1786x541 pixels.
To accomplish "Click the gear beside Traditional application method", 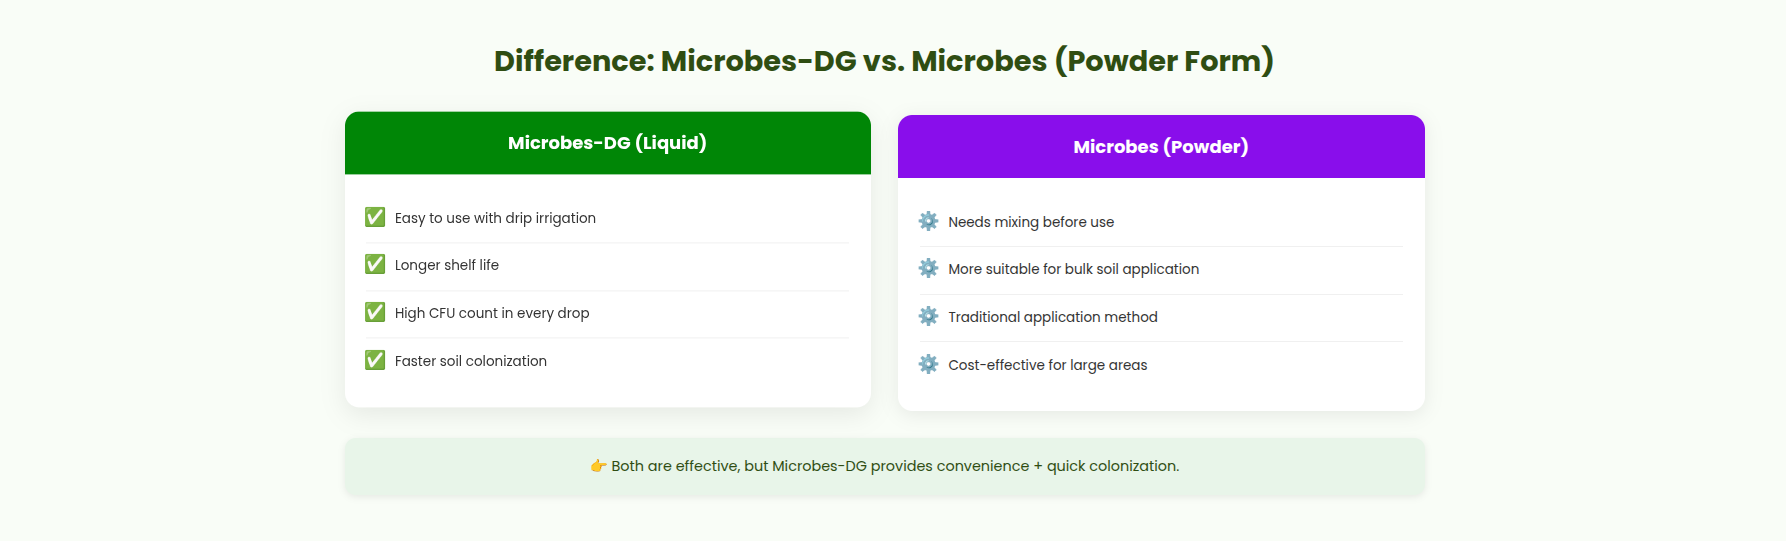I will coord(929,316).
